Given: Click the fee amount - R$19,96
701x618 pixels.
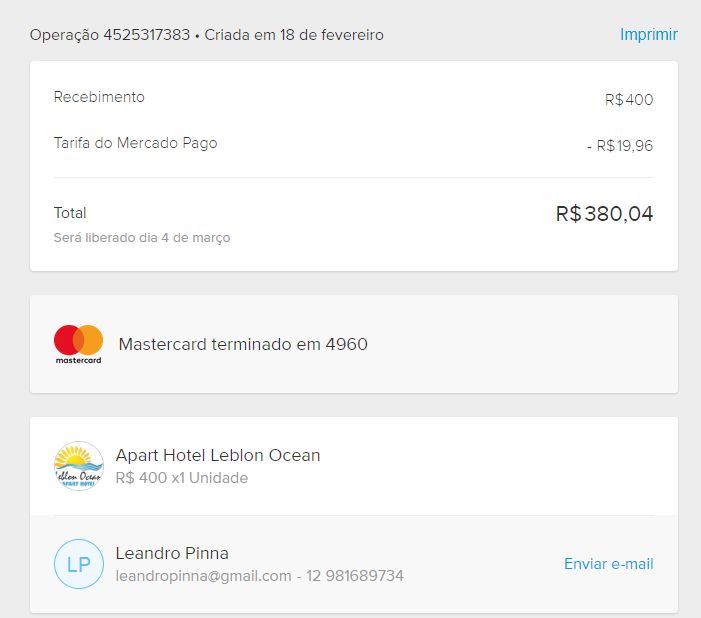Looking at the screenshot, I should [x=619, y=146].
